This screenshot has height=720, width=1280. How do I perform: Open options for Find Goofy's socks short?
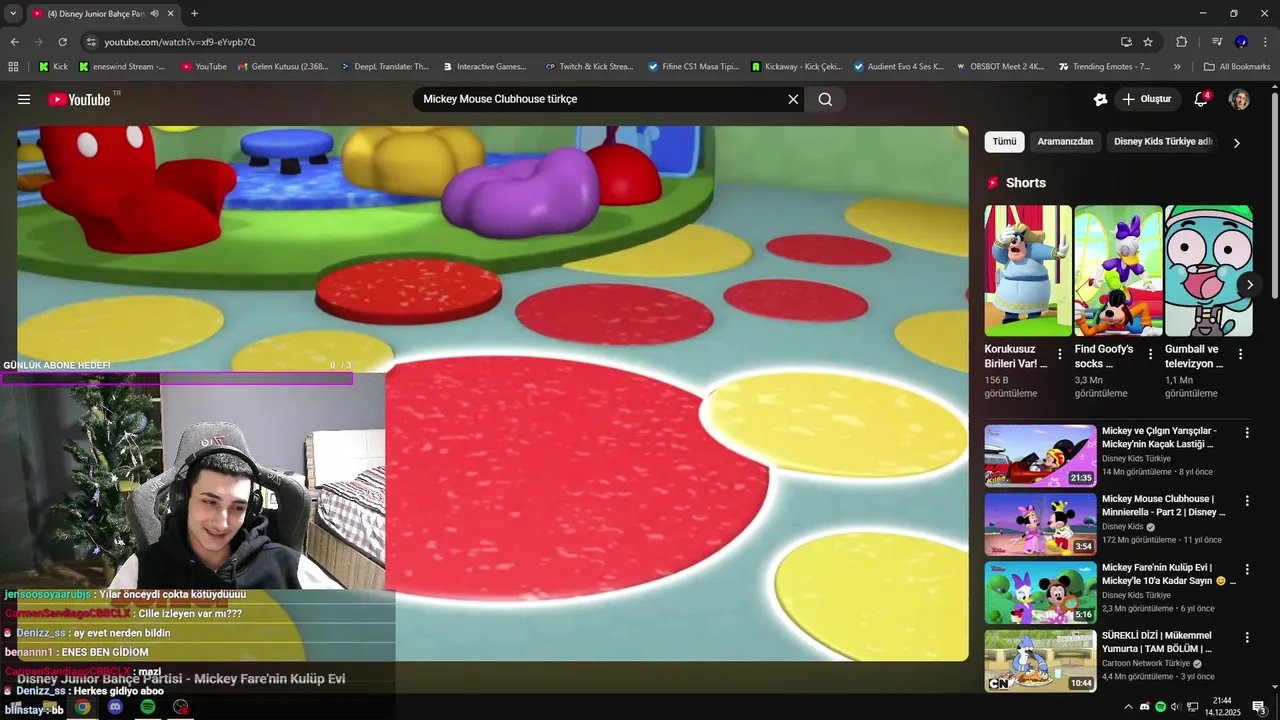click(x=1150, y=354)
